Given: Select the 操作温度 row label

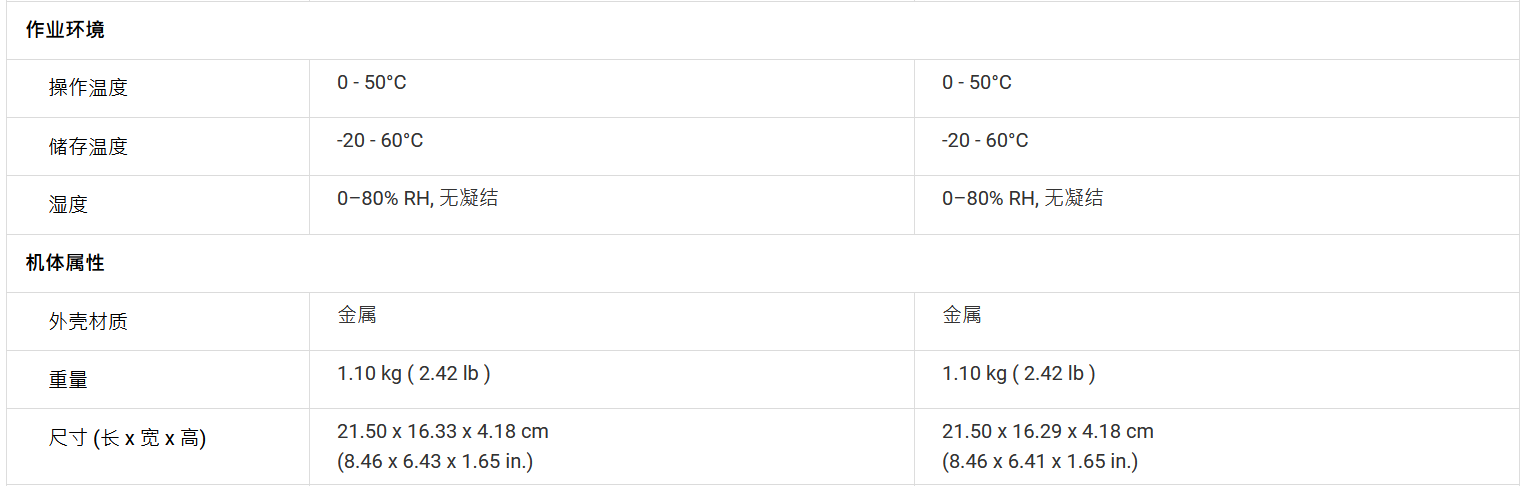Looking at the screenshot, I should [x=88, y=88].
